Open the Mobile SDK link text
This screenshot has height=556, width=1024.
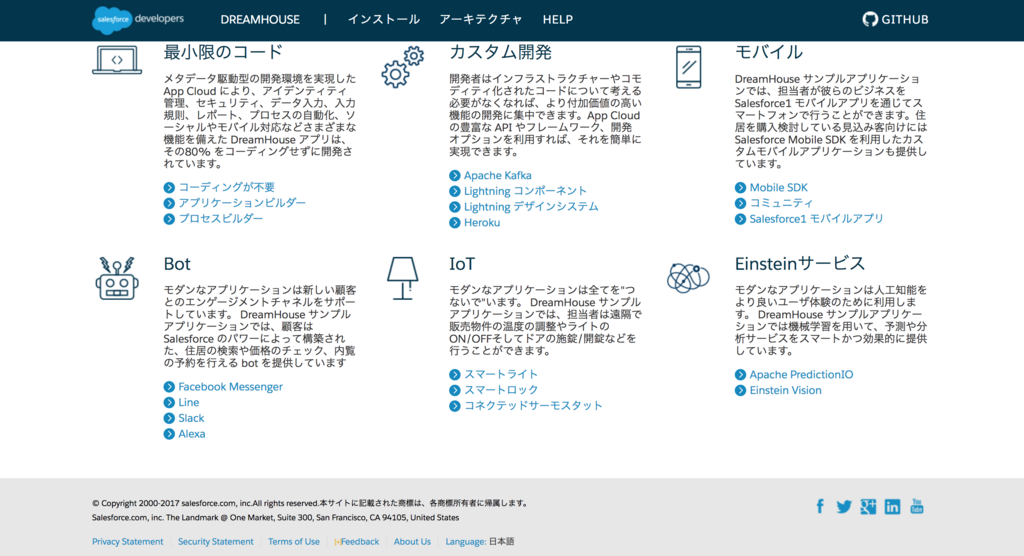click(x=778, y=187)
